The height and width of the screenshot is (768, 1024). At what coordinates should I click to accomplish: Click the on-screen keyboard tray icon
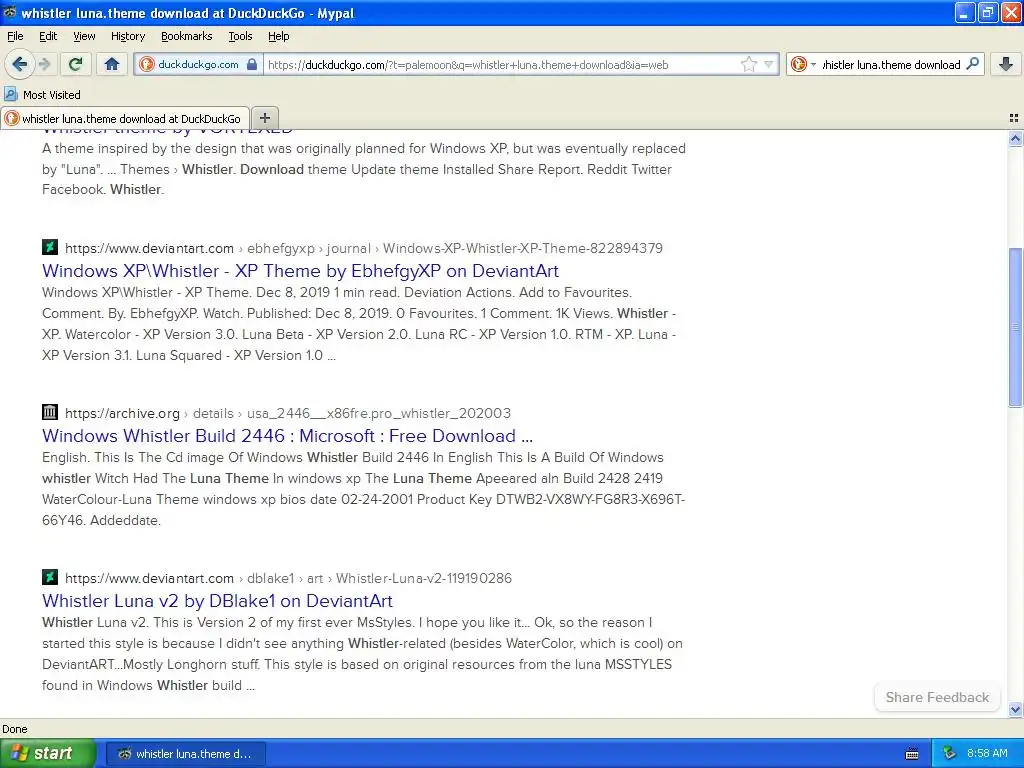click(x=912, y=754)
